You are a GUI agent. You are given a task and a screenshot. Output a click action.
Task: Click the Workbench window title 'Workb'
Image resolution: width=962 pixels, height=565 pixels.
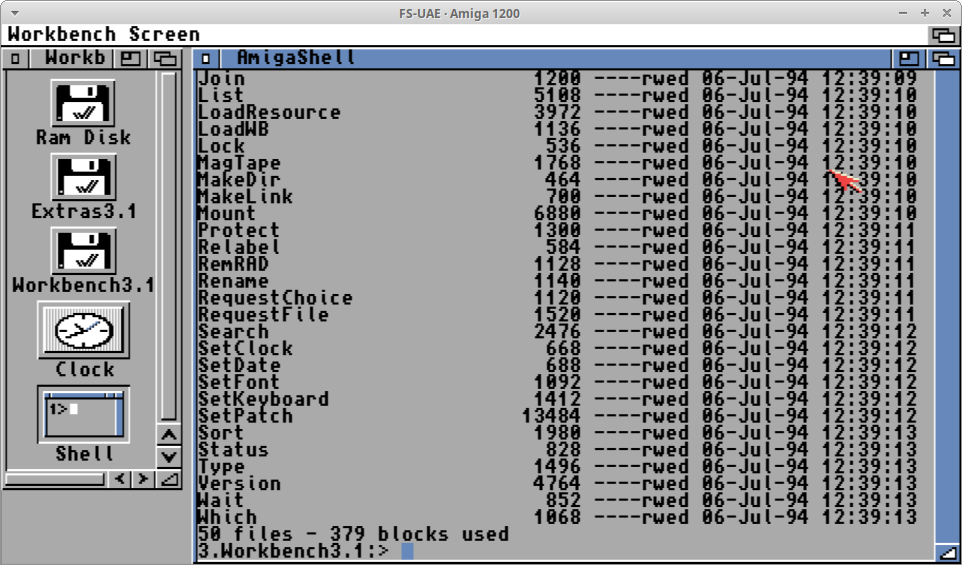[x=75, y=58]
